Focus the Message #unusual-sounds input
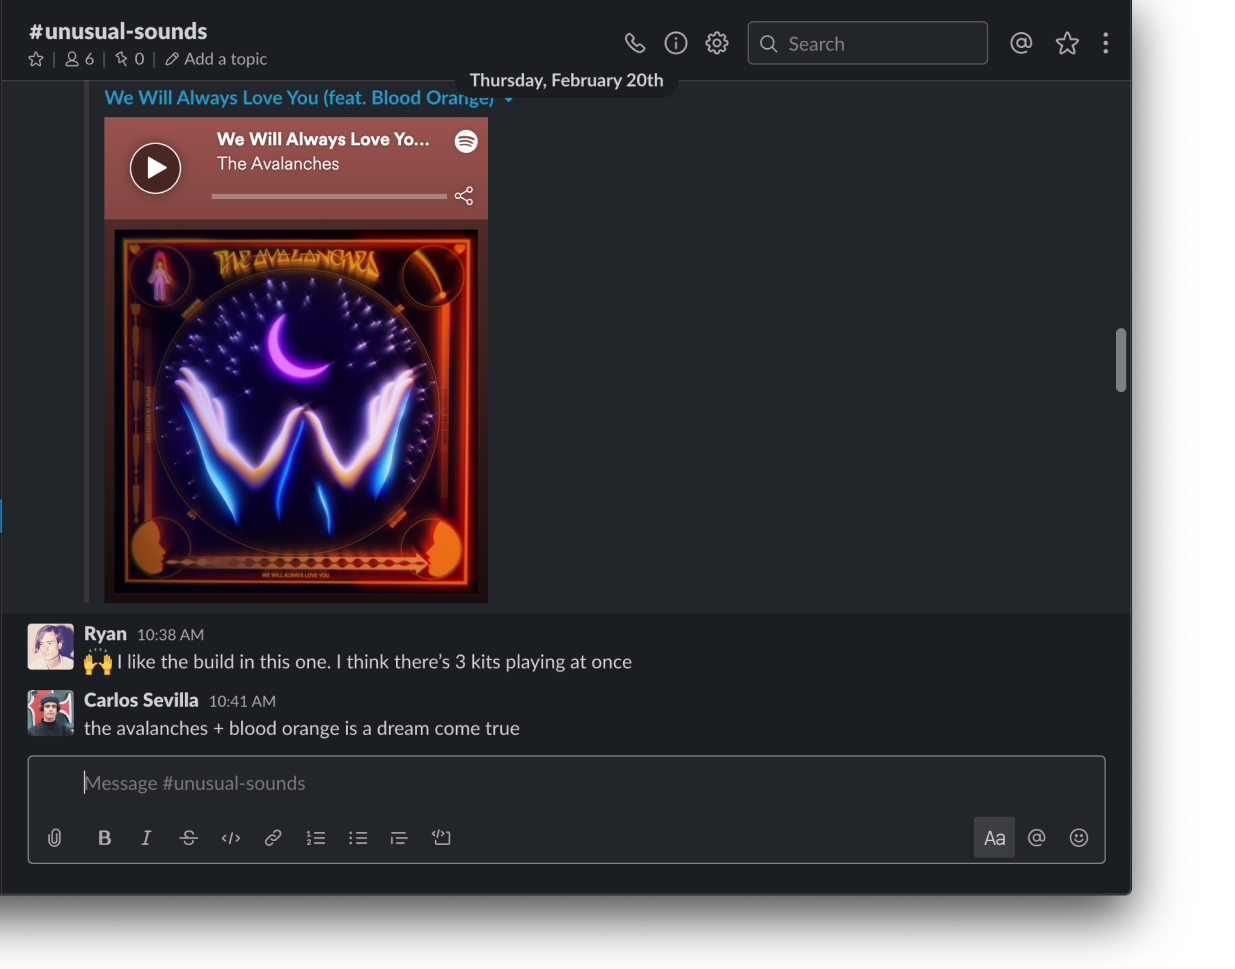This screenshot has height=969, width=1235. (566, 784)
